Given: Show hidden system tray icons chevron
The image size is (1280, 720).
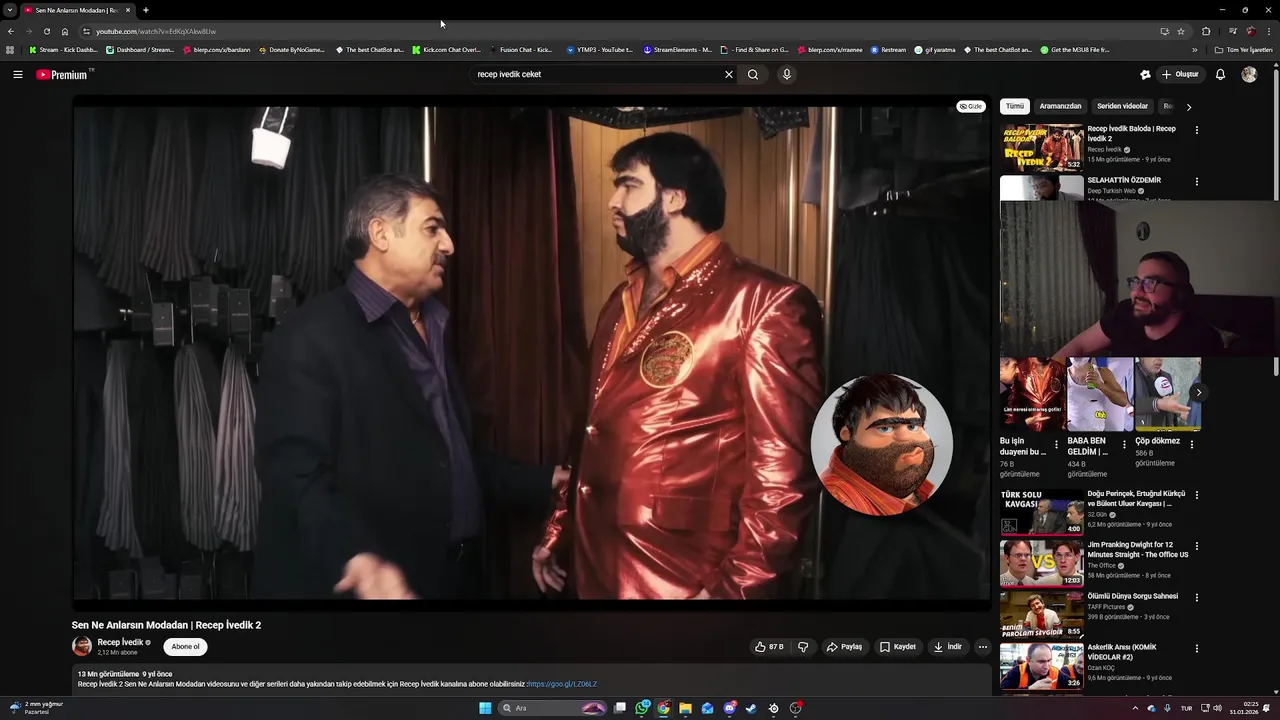Looking at the screenshot, I should coord(1135,708).
